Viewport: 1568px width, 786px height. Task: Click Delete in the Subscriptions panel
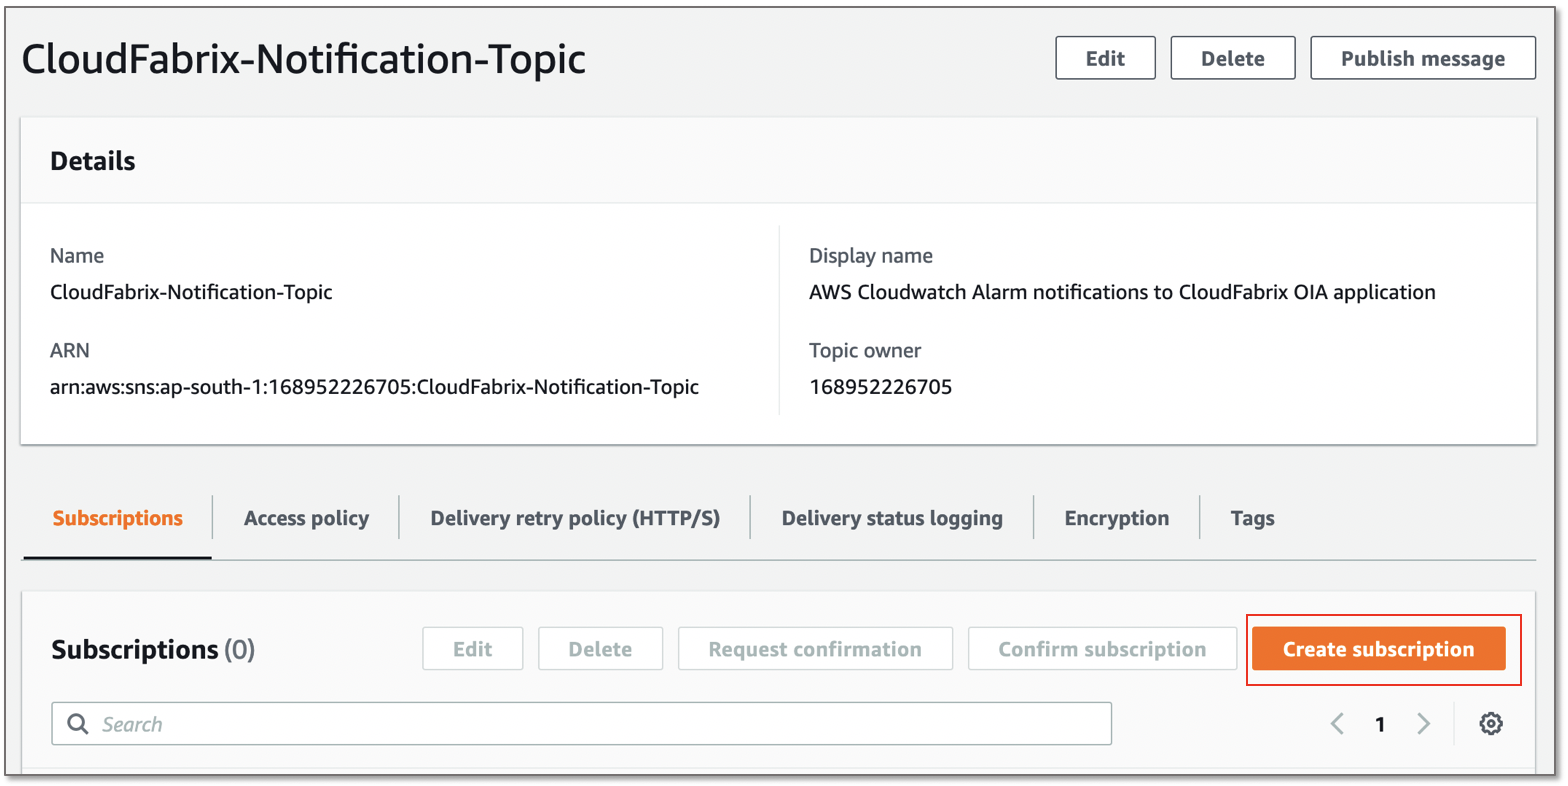tap(600, 649)
